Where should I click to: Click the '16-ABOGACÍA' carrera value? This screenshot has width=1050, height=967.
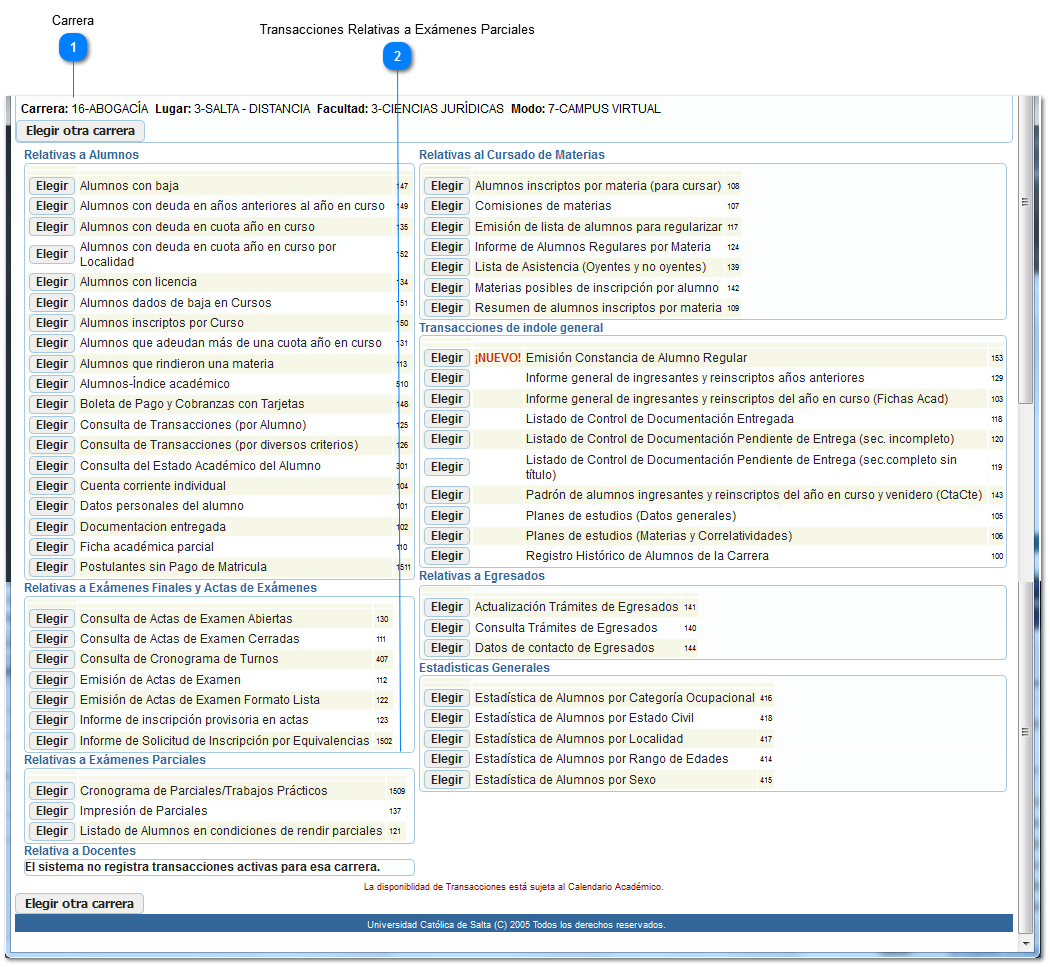pos(110,108)
